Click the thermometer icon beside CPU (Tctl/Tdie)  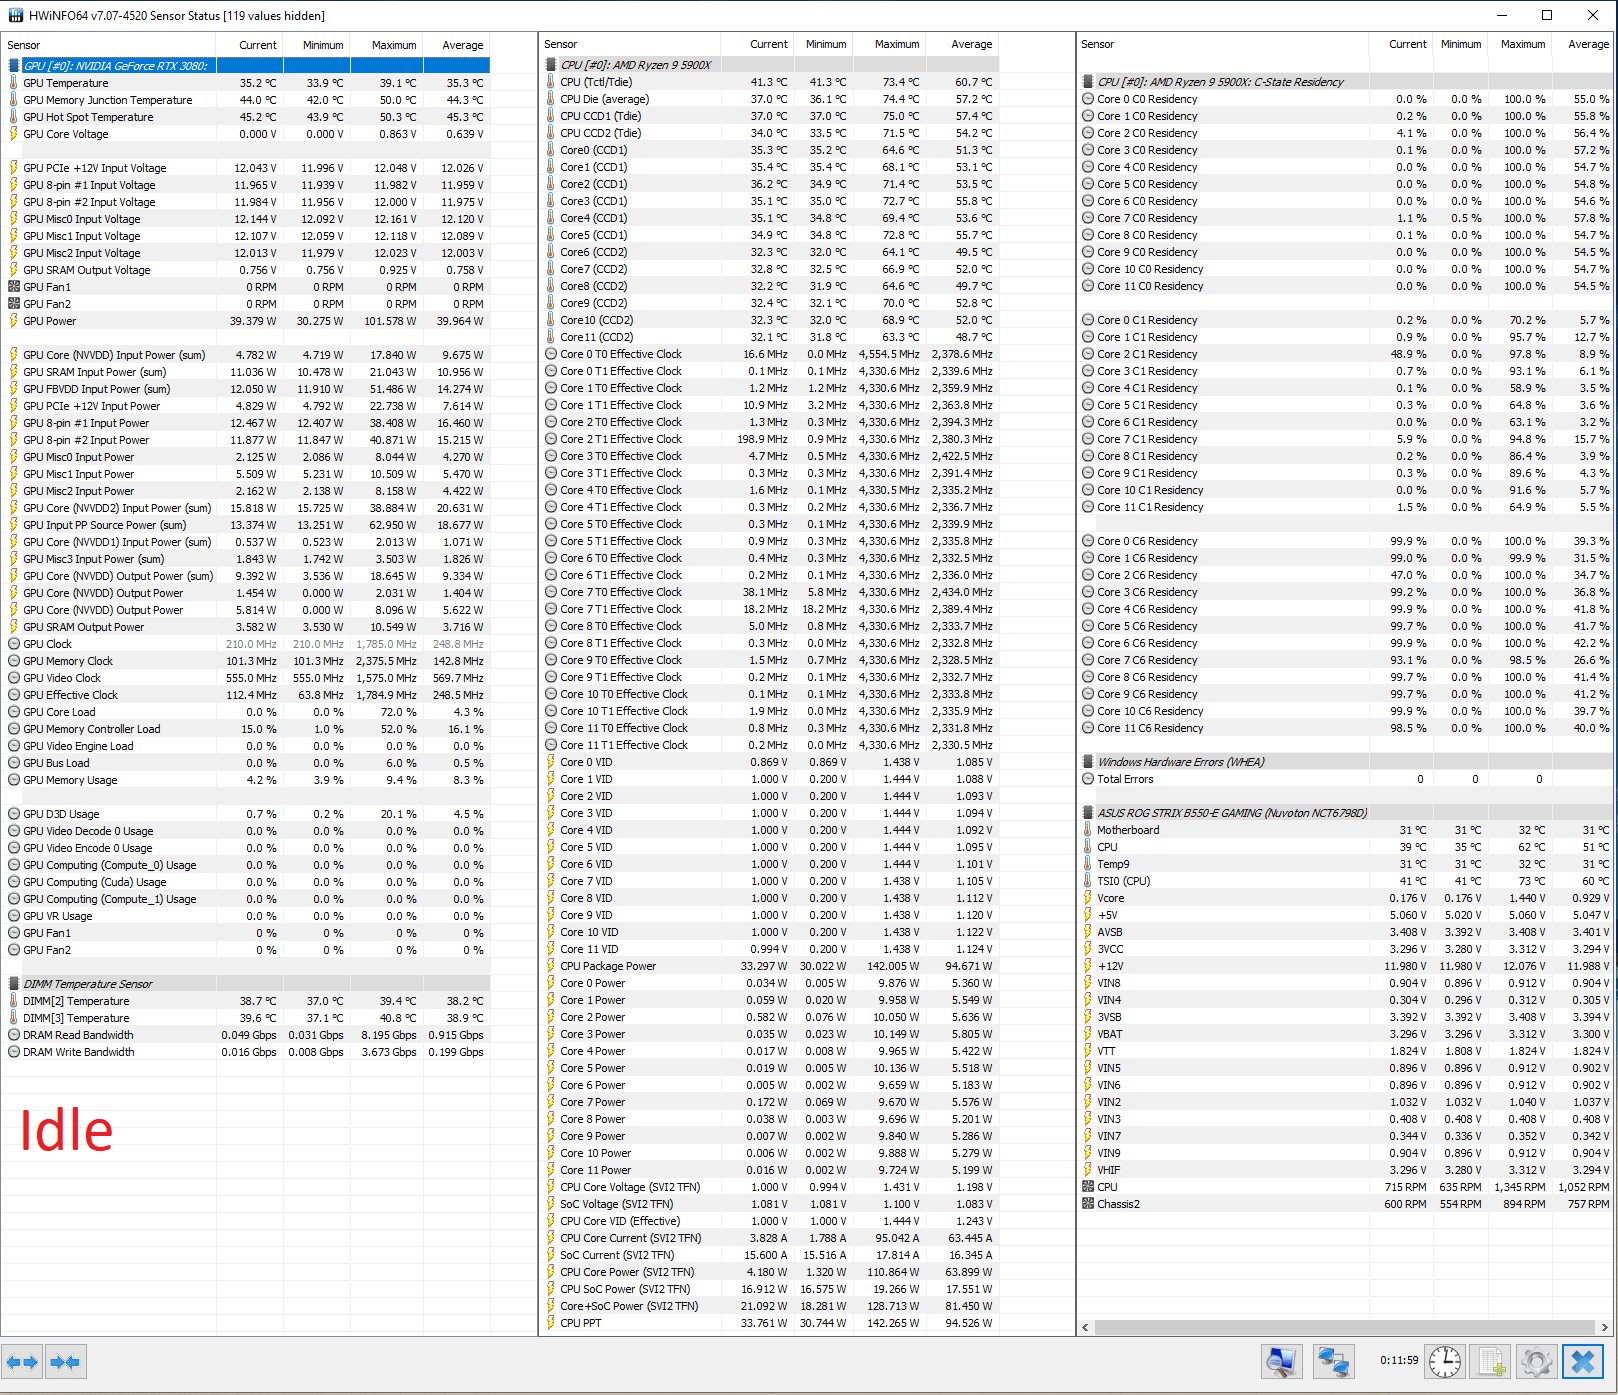(x=551, y=82)
